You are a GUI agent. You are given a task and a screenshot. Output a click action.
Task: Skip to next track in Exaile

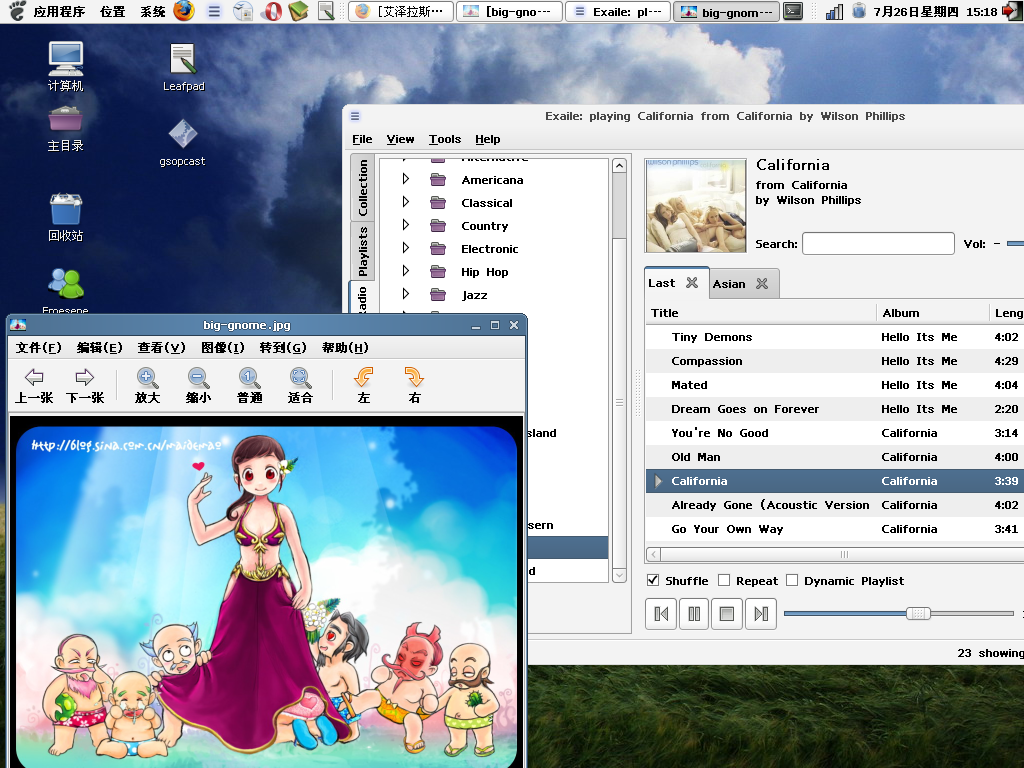point(761,614)
